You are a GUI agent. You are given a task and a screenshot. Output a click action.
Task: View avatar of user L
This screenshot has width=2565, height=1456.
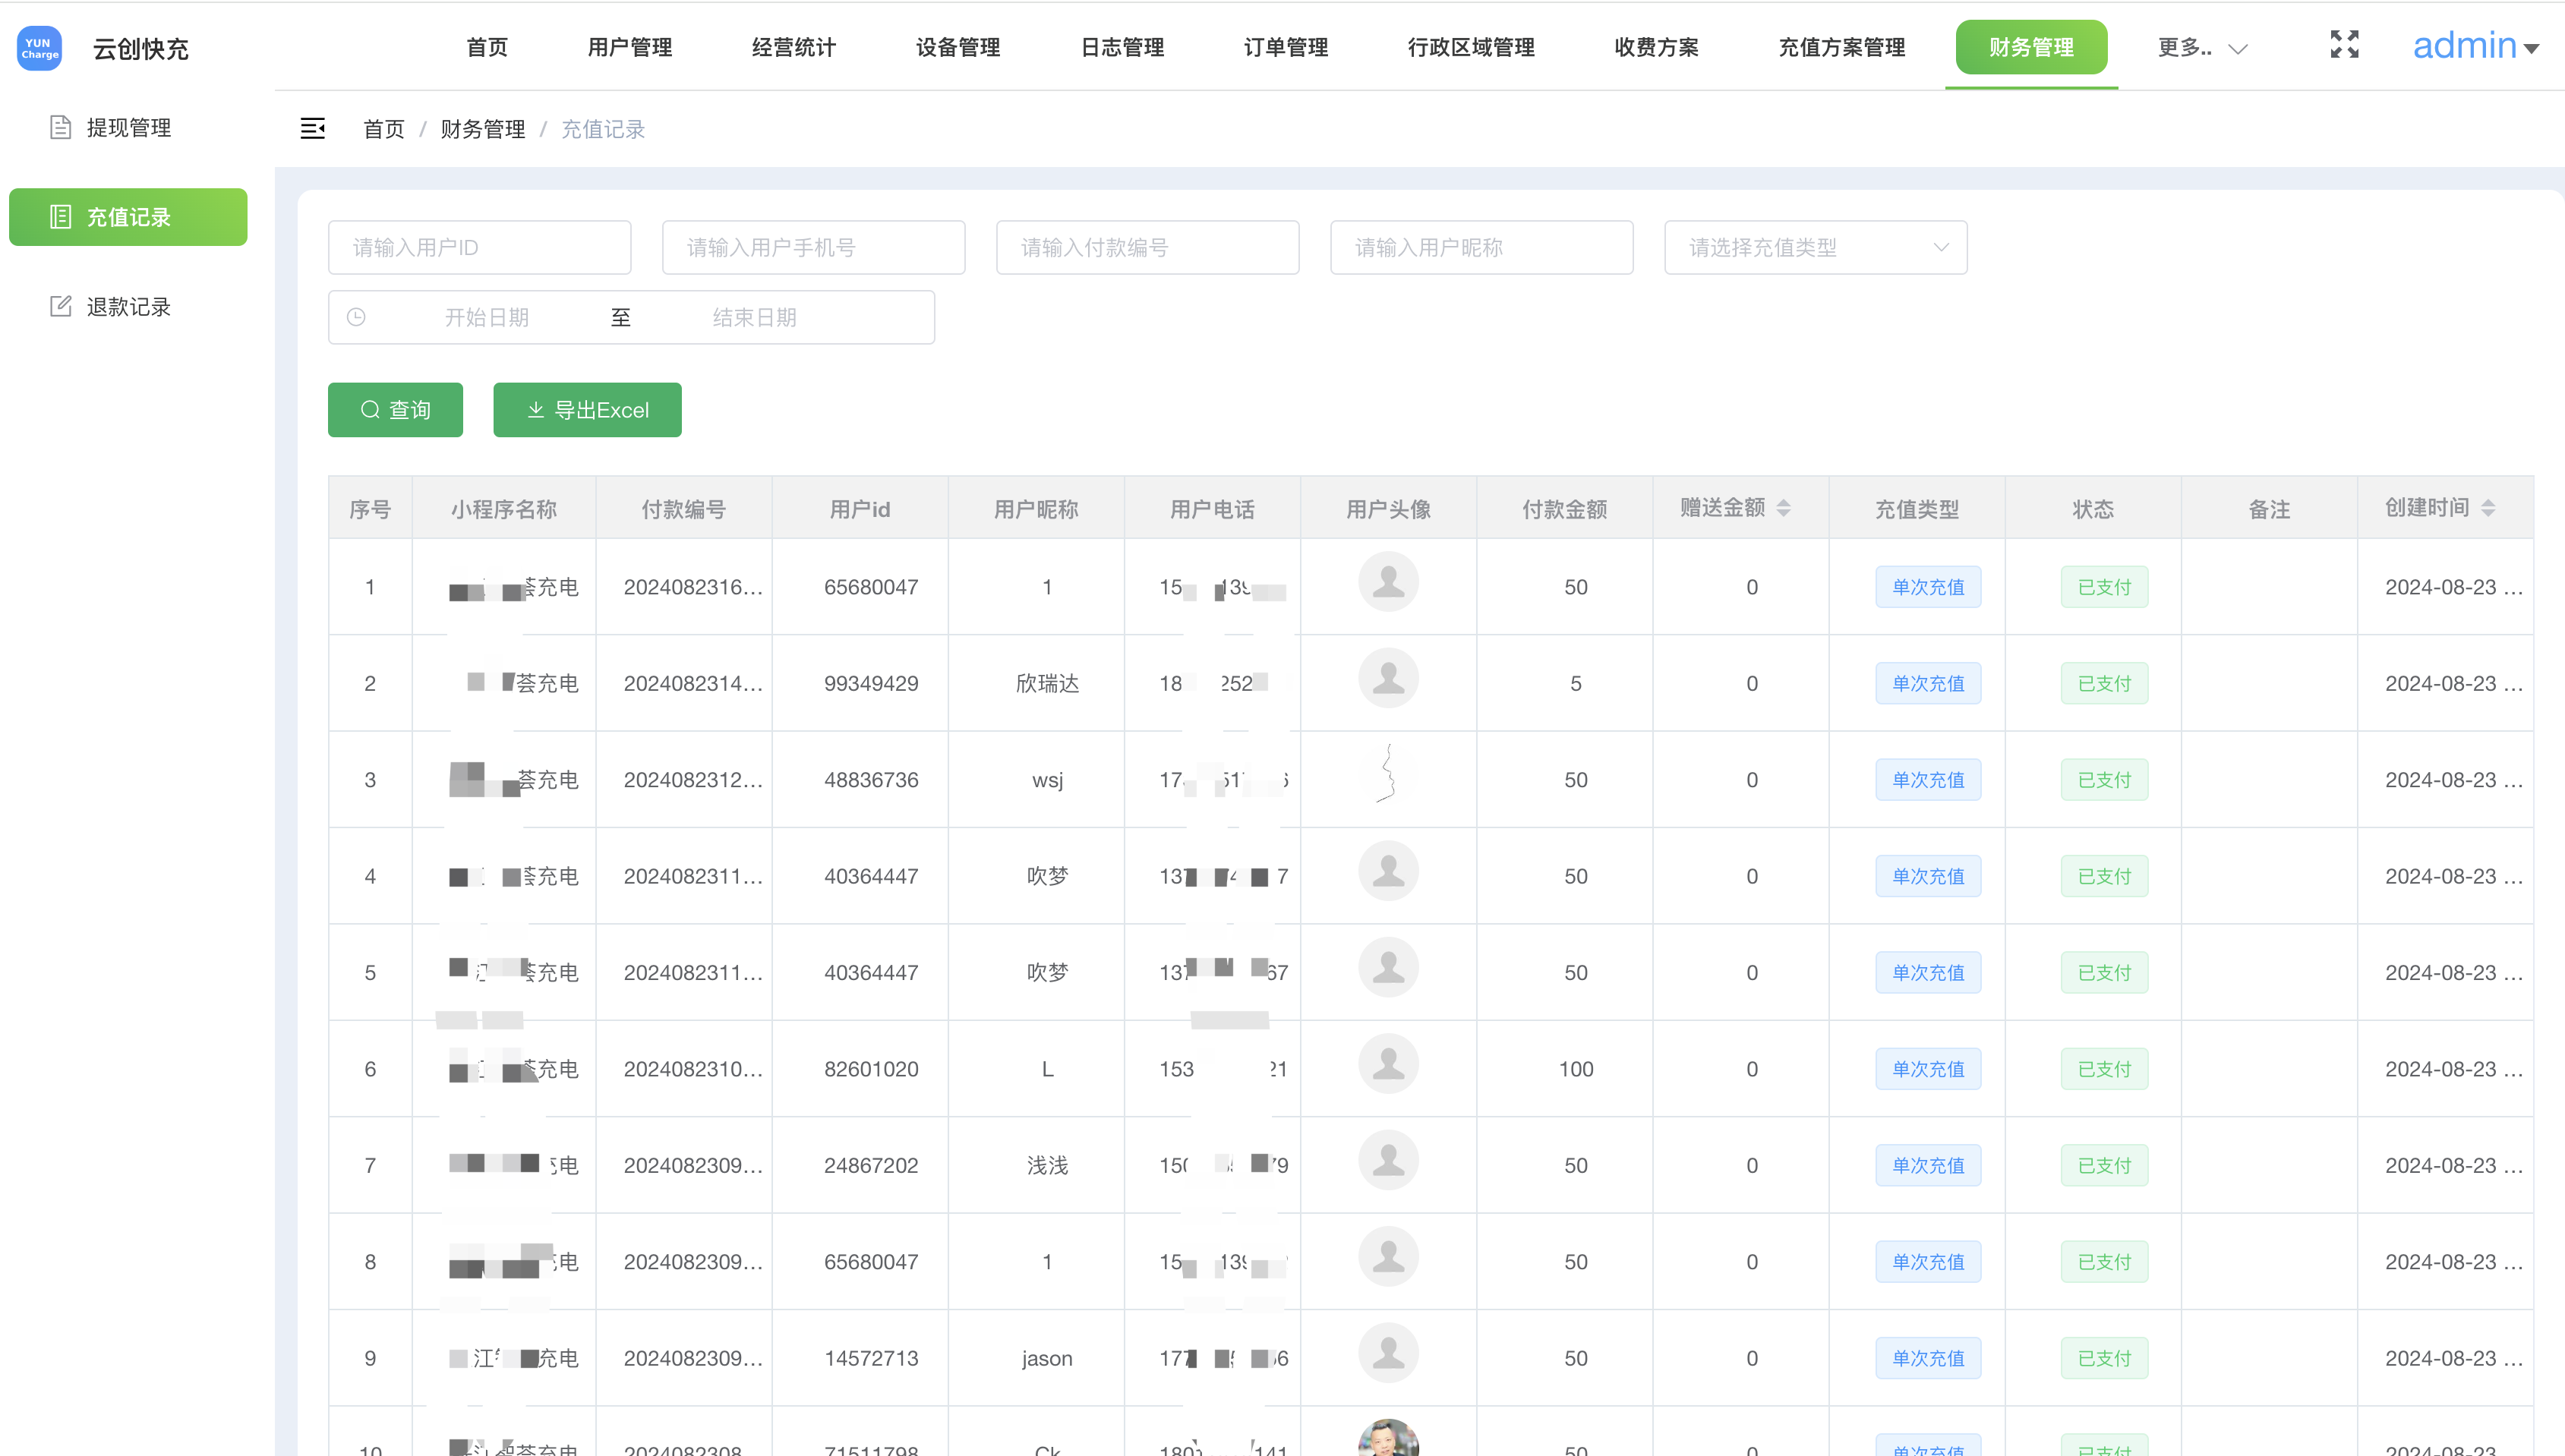click(1388, 1064)
